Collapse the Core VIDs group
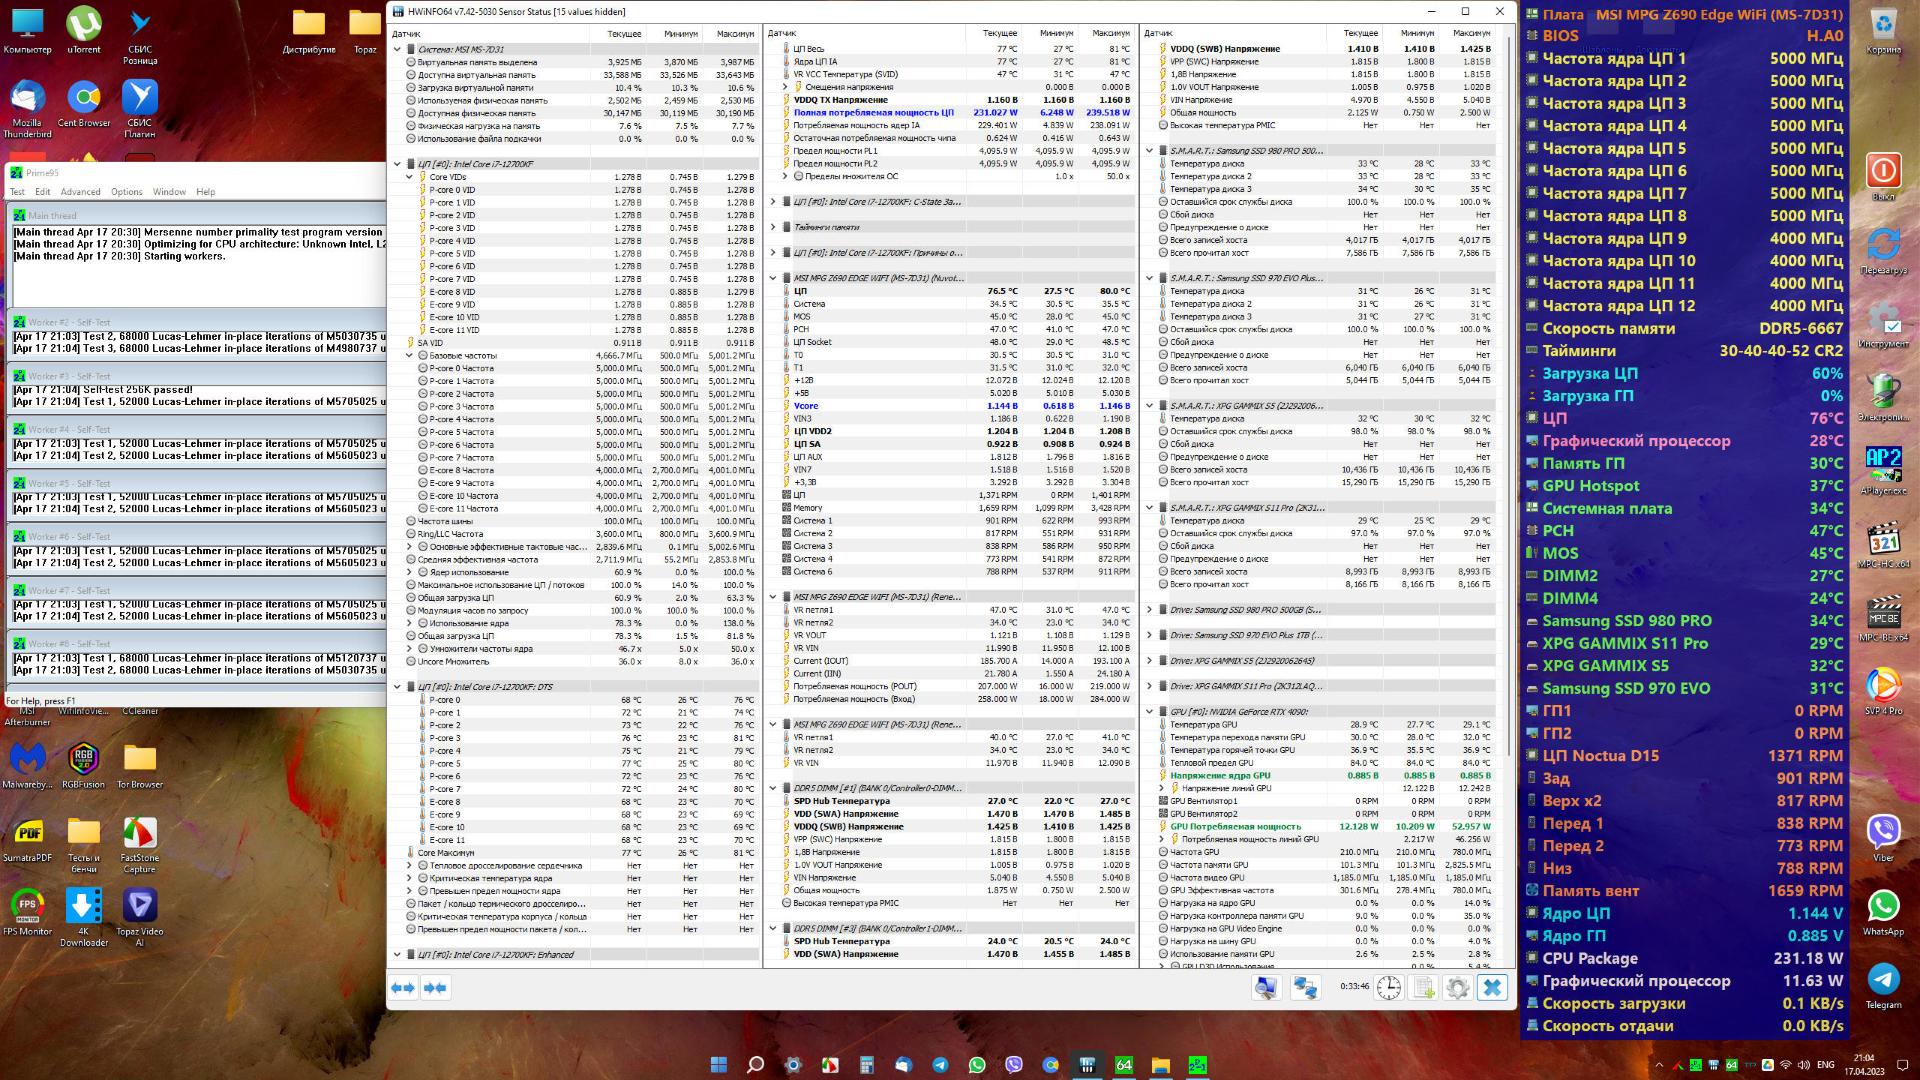Viewport: 1920px width, 1080px height. point(409,177)
